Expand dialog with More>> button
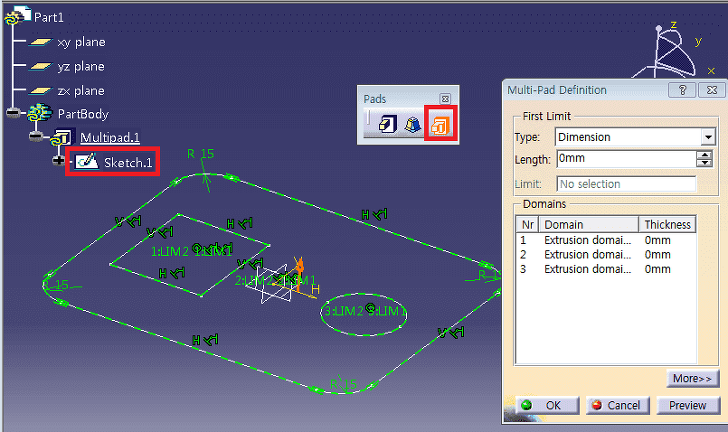The image size is (728, 432). pos(692,379)
